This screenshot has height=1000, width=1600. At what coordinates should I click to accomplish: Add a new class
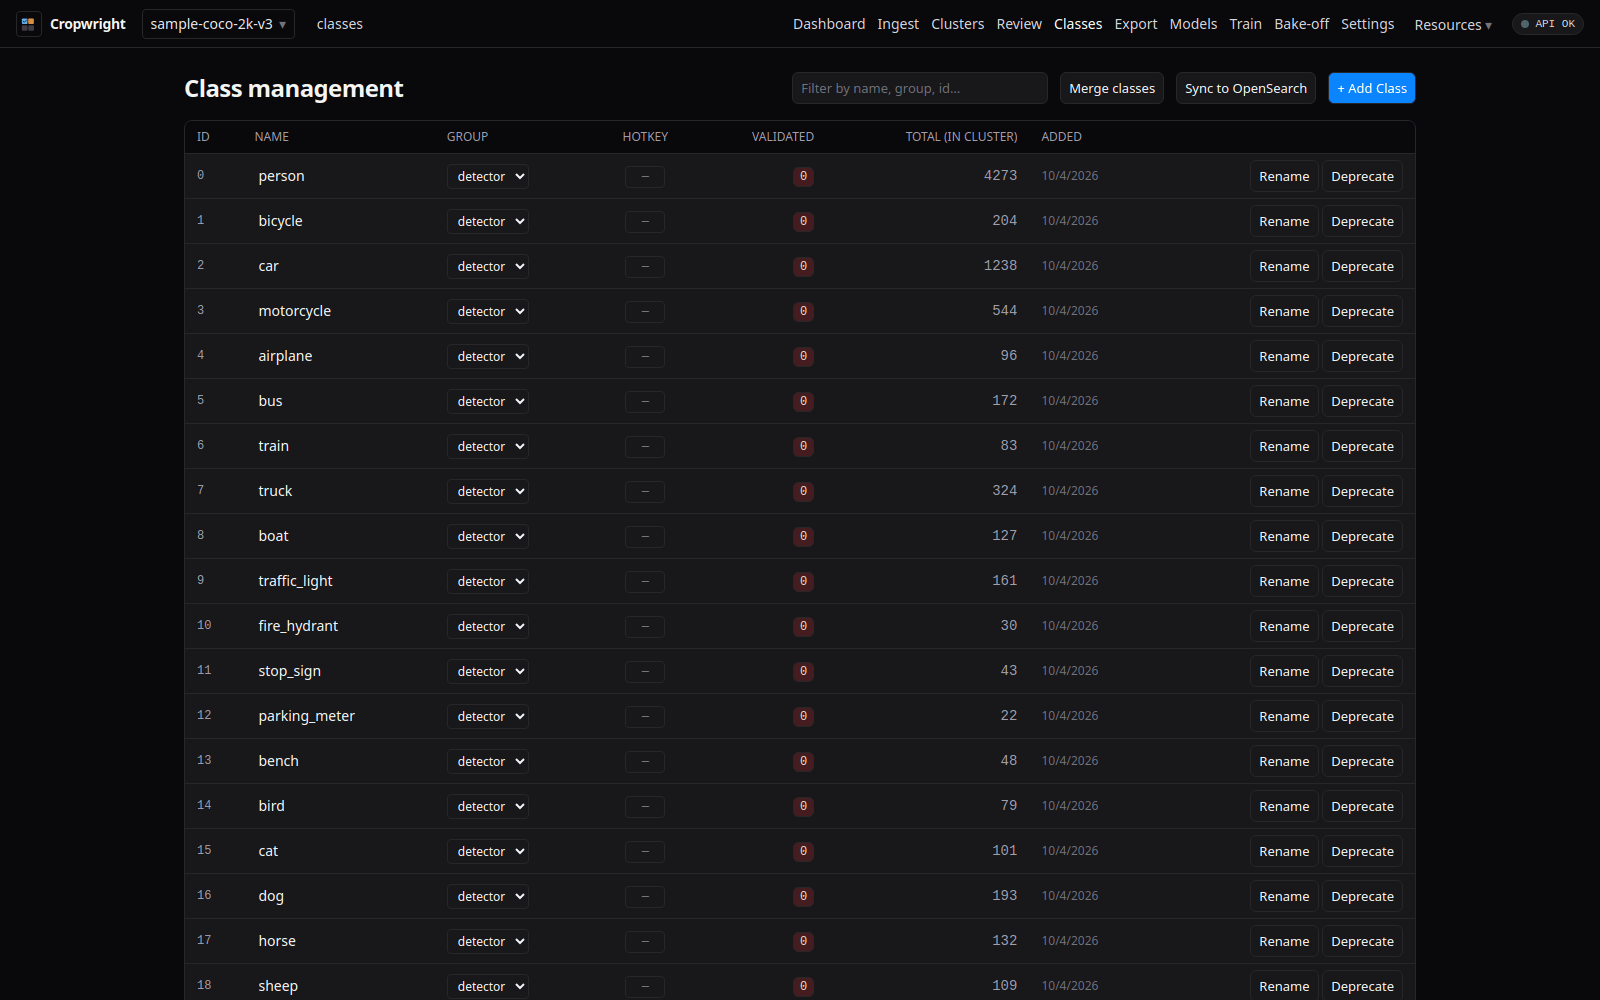pos(1372,88)
